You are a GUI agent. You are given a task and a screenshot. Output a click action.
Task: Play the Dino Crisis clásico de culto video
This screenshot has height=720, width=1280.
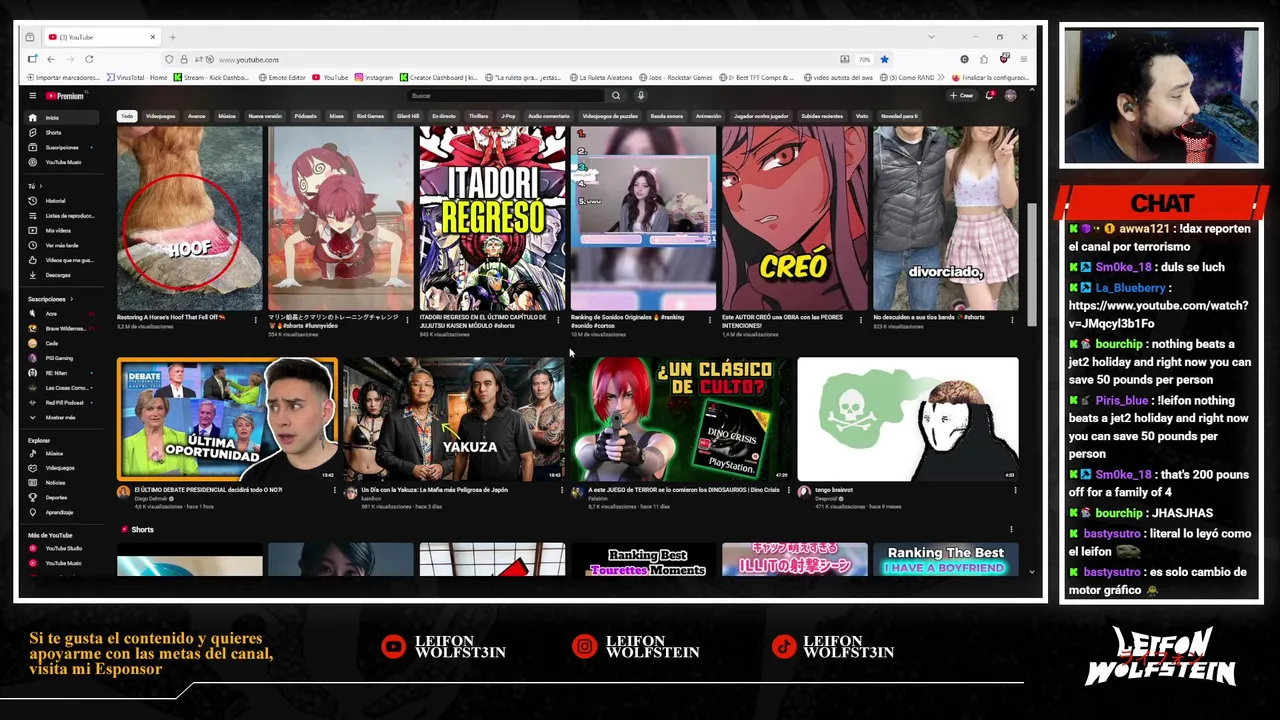click(680, 419)
